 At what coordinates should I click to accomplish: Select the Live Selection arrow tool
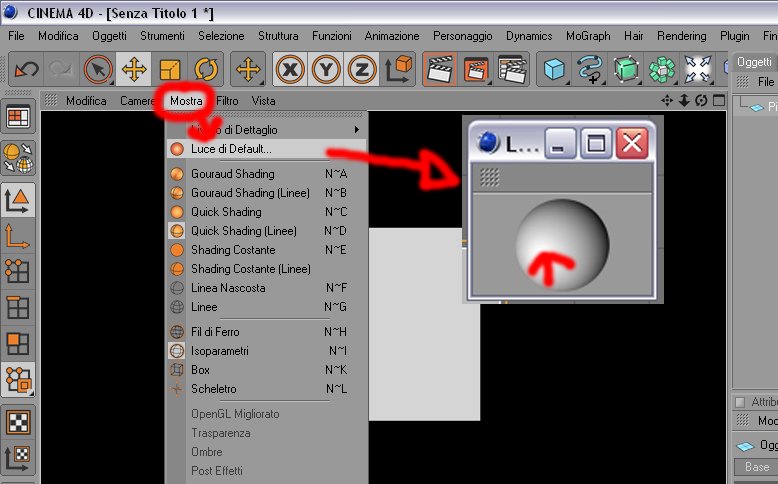point(98,69)
